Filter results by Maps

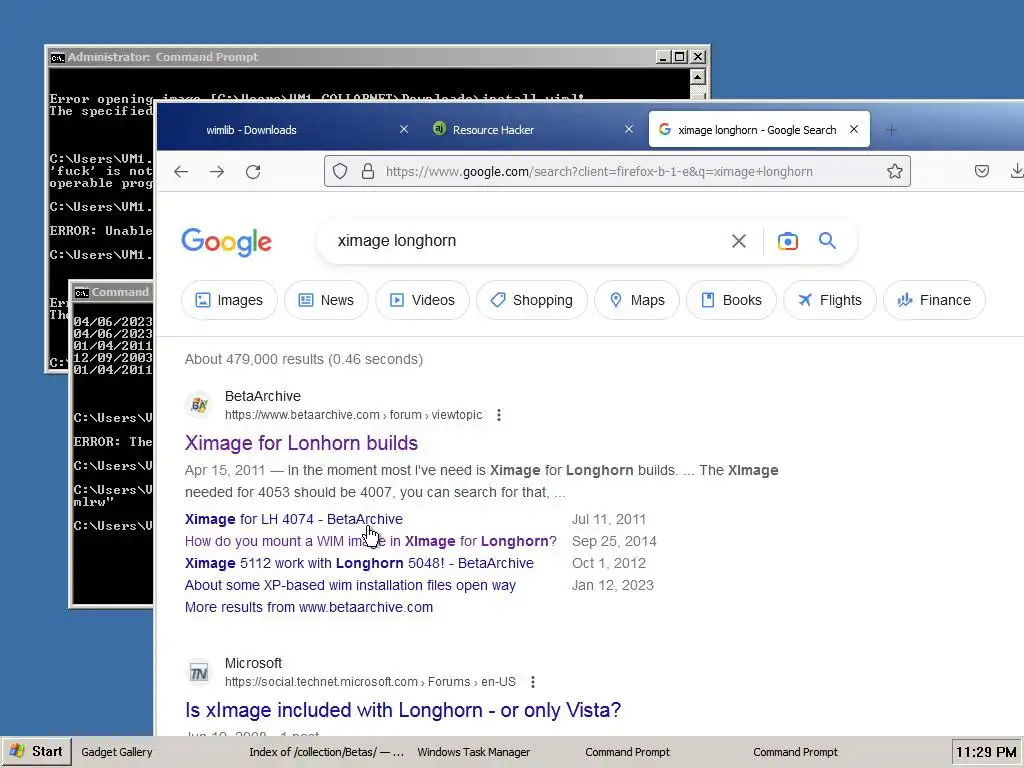(x=637, y=300)
